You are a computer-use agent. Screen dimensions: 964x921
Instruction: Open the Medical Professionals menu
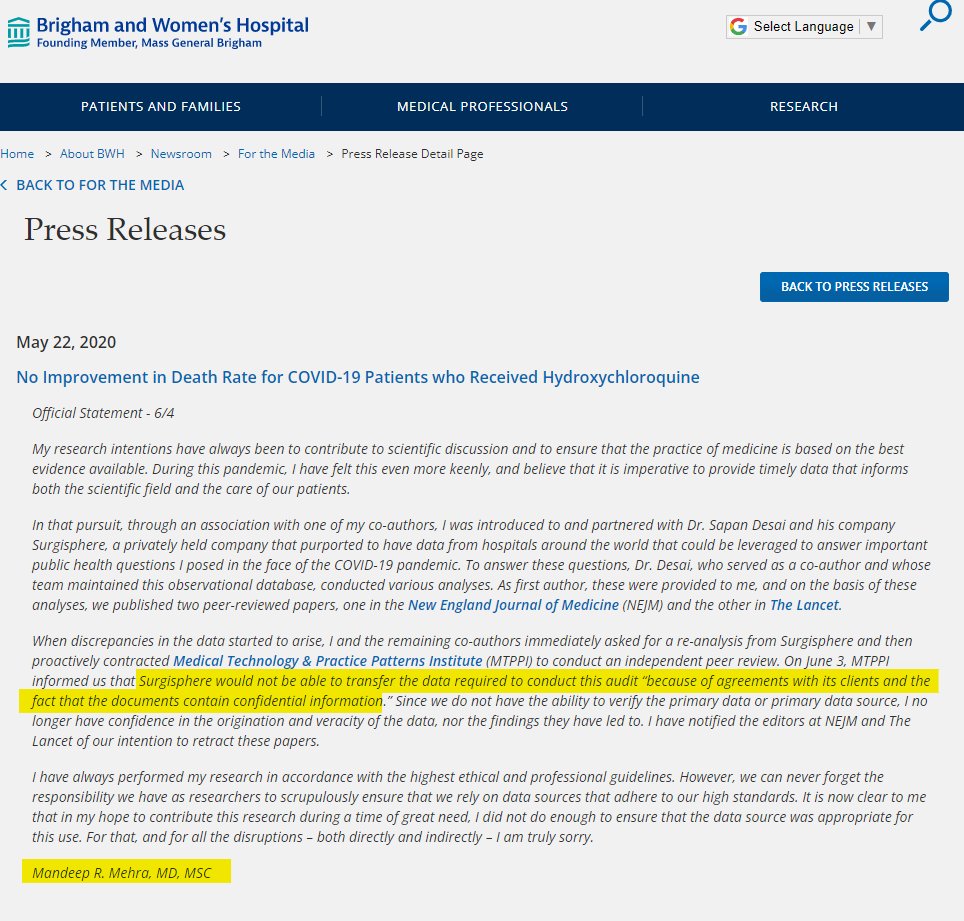tap(482, 106)
